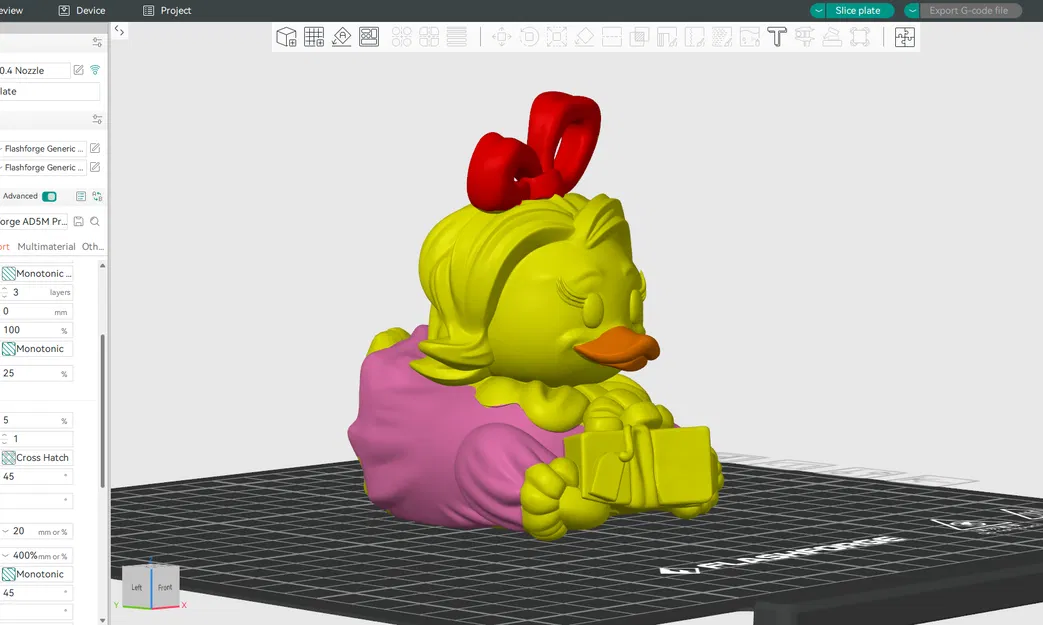This screenshot has width=1043, height=625.
Task: Open the Text embossing tool
Action: [777, 37]
